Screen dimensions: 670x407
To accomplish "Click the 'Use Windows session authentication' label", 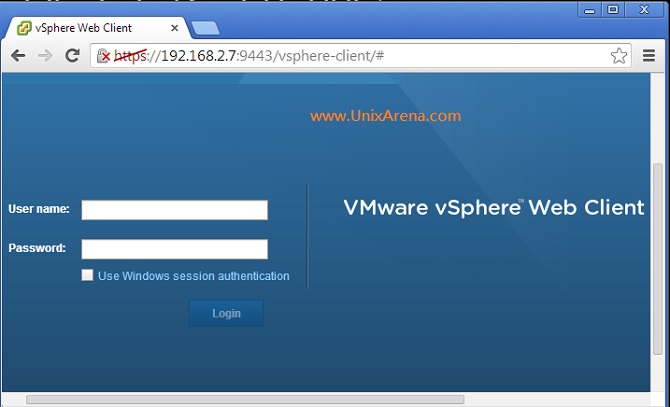I will (x=194, y=276).
